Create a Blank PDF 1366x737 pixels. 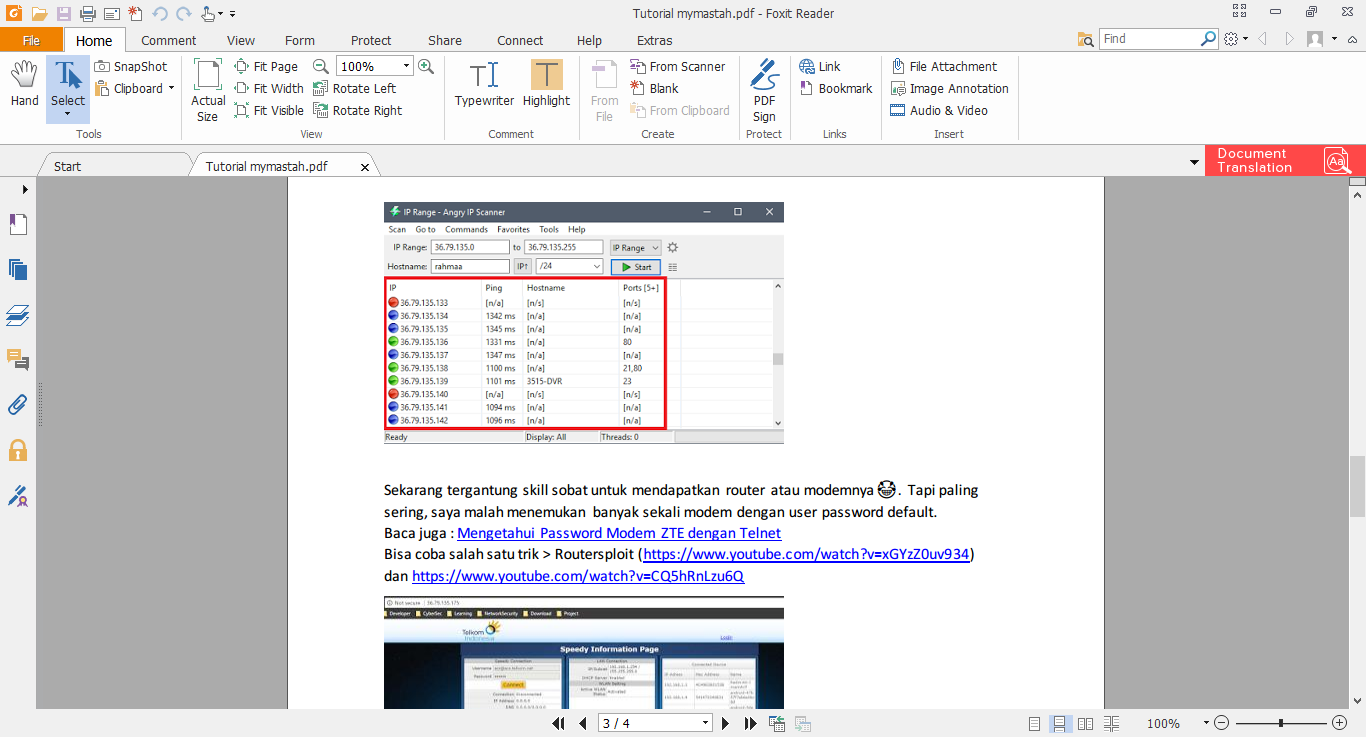pyautogui.click(x=654, y=88)
